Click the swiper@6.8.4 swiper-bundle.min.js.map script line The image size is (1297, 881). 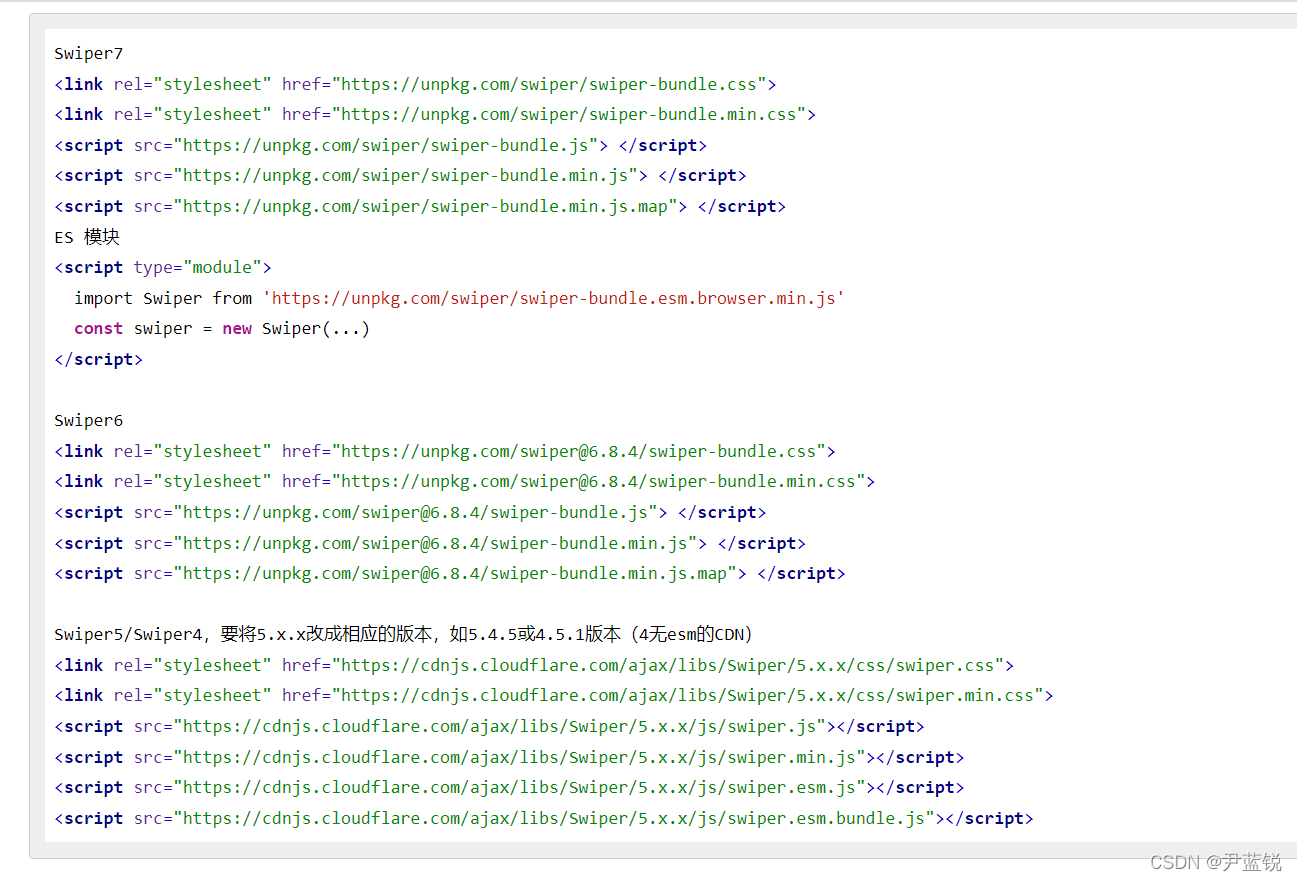(x=450, y=573)
